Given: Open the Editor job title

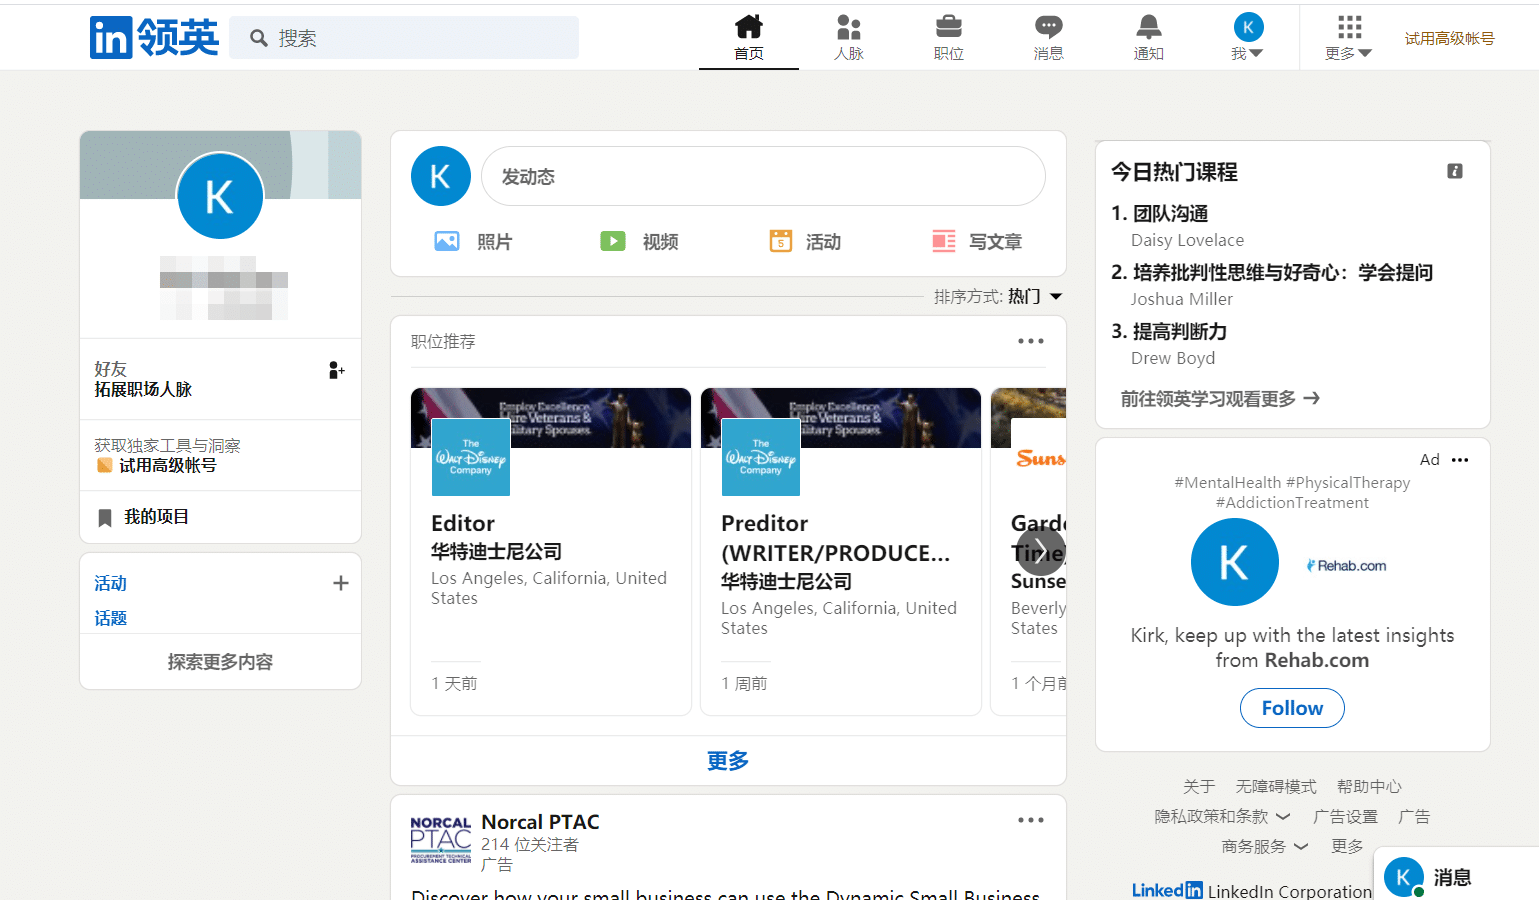Looking at the screenshot, I should [x=463, y=523].
